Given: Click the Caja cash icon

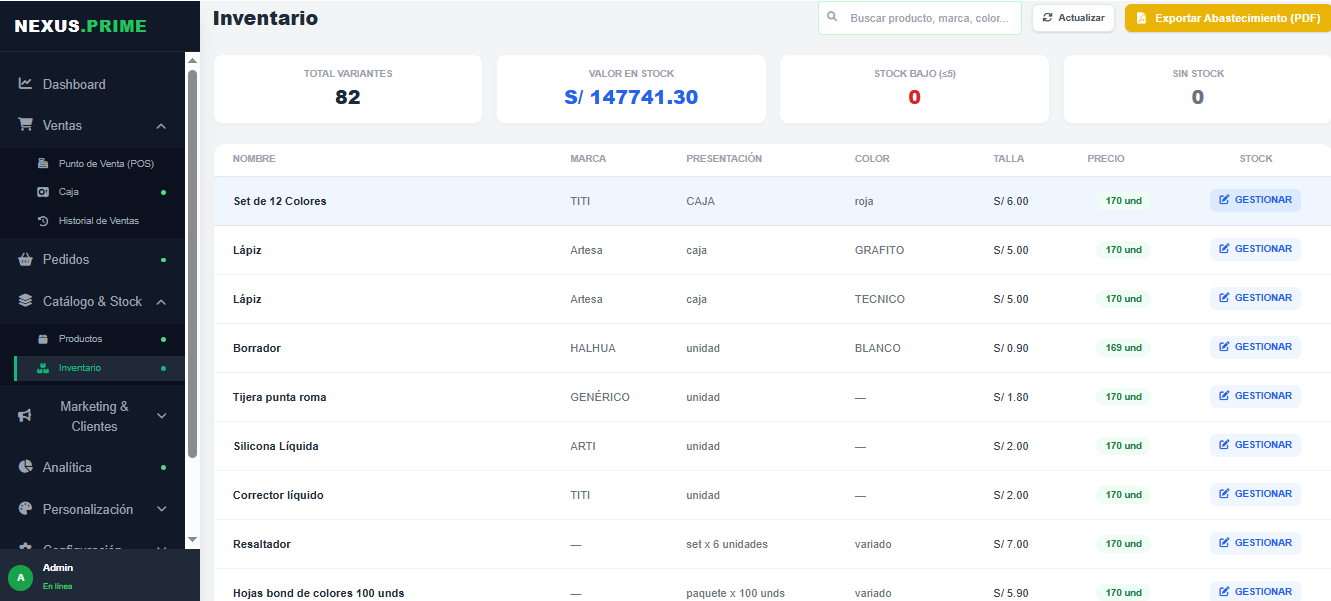Looking at the screenshot, I should pos(43,191).
